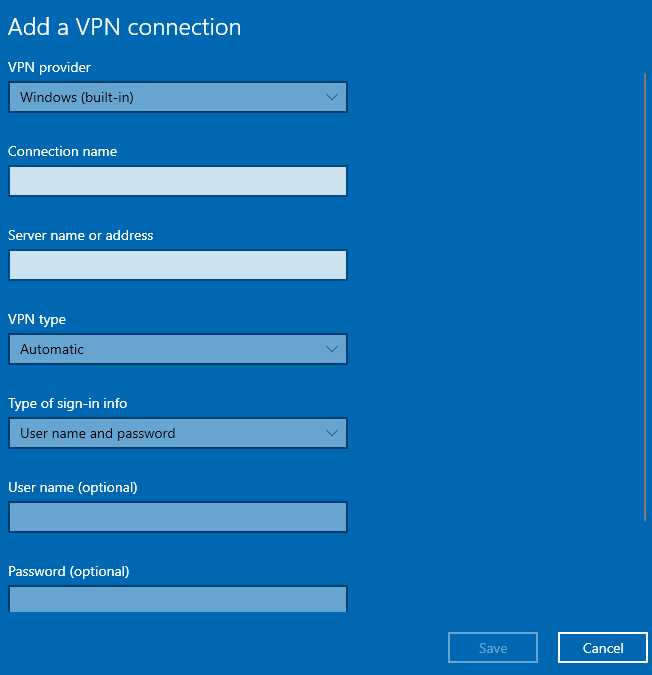Open the User name and password dropdown

pyautogui.click(x=178, y=433)
